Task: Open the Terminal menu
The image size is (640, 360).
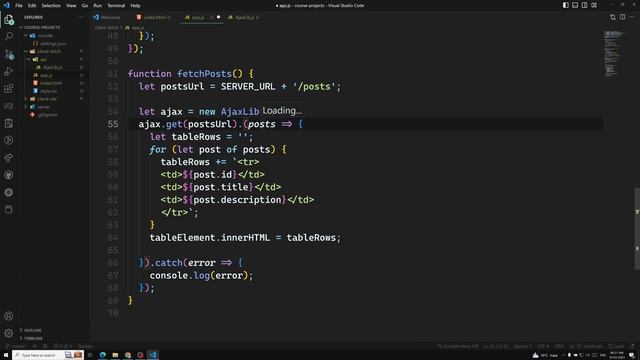Action: click(x=116, y=6)
